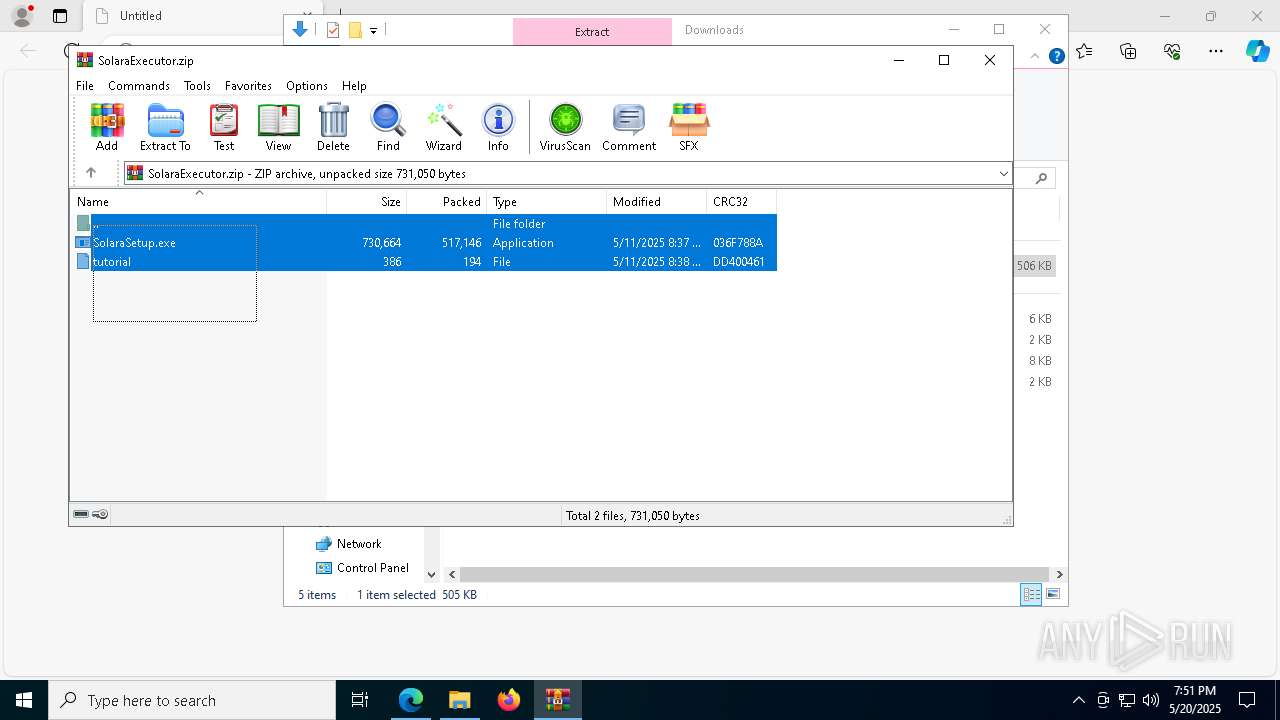Open Edge browser essentials heart icon
Viewport: 1280px width, 720px height.
[x=1172, y=51]
